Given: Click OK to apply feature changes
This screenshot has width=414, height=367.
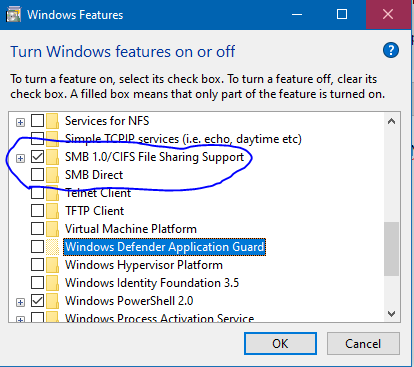Looking at the screenshot, I should 280,343.
